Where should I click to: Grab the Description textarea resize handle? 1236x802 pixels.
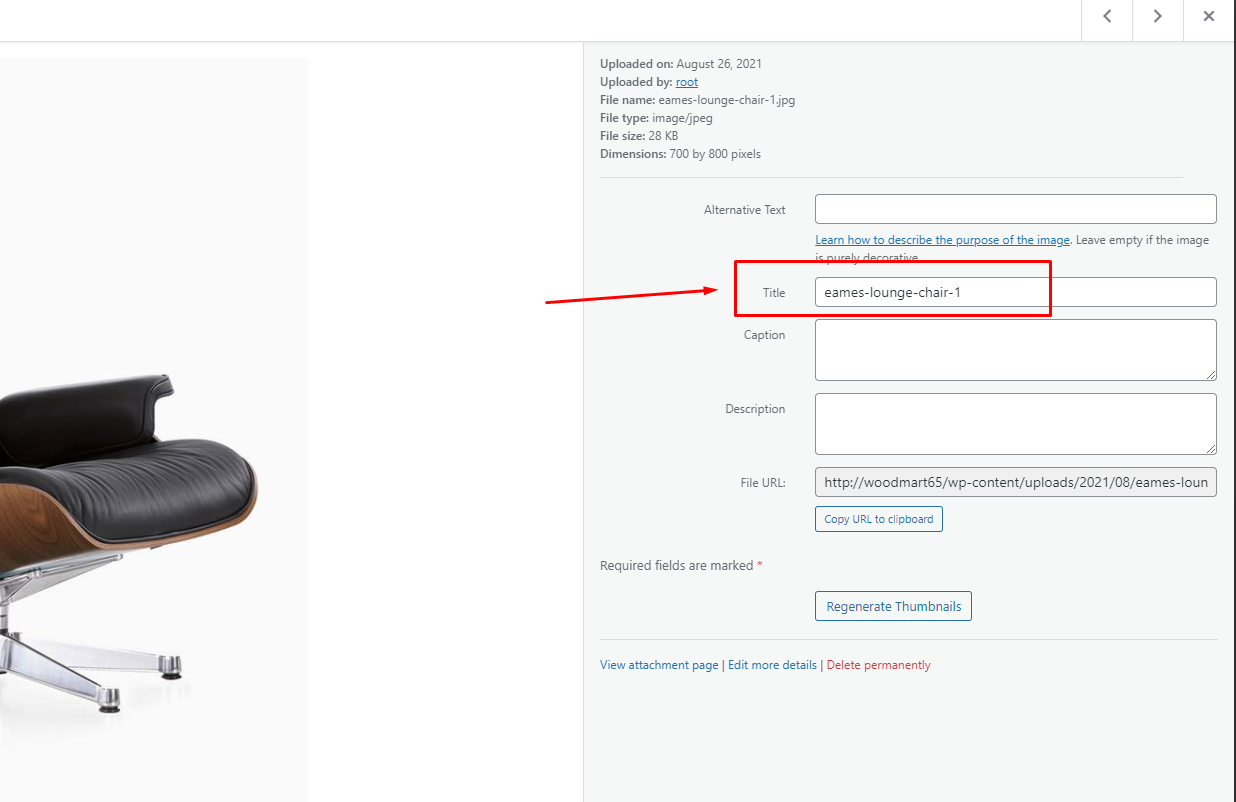[1210, 448]
